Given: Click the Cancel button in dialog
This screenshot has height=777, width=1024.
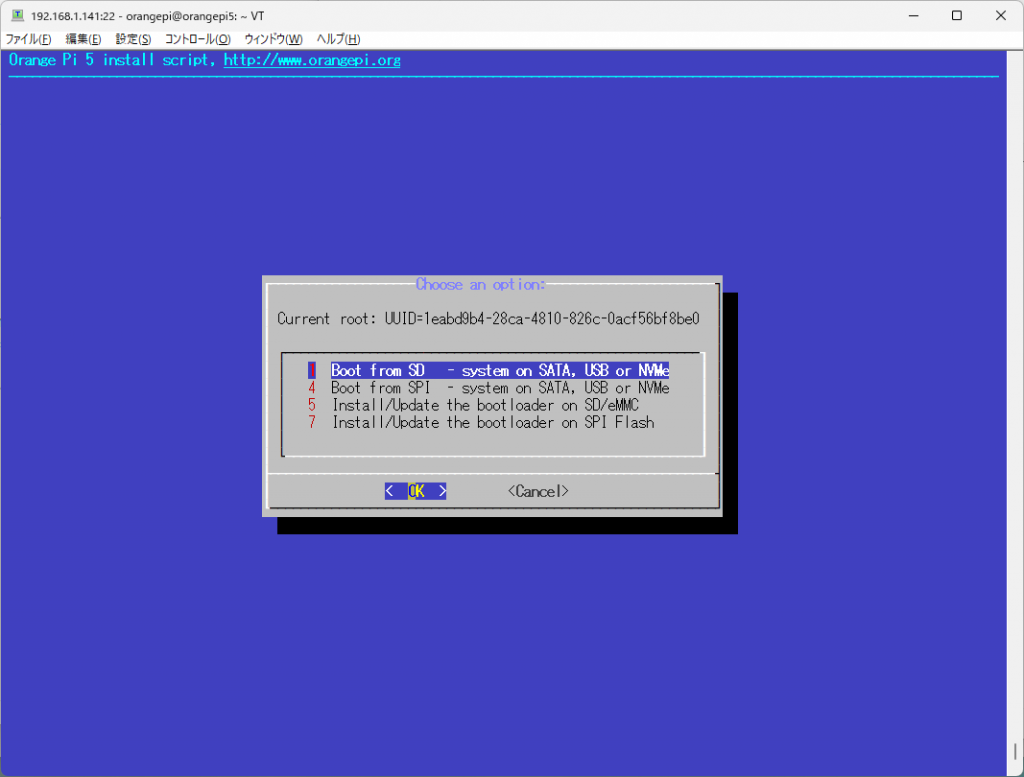Looking at the screenshot, I should click(538, 491).
